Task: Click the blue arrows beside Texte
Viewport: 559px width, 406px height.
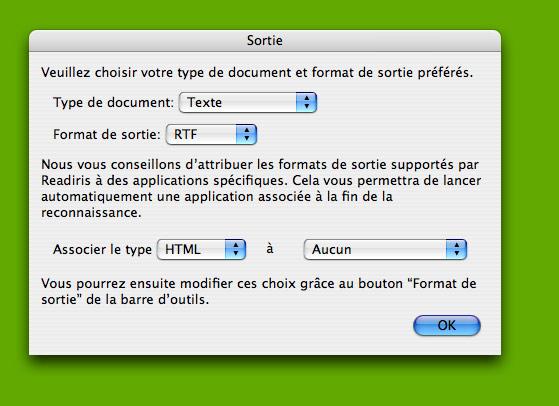Action: click(x=306, y=103)
